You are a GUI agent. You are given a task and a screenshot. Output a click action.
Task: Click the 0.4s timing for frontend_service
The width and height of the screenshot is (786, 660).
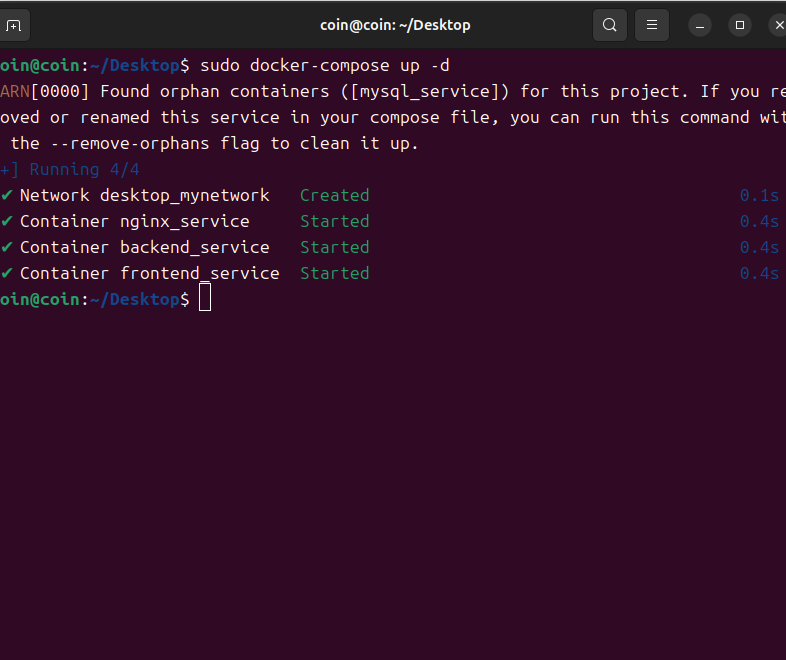pos(759,274)
